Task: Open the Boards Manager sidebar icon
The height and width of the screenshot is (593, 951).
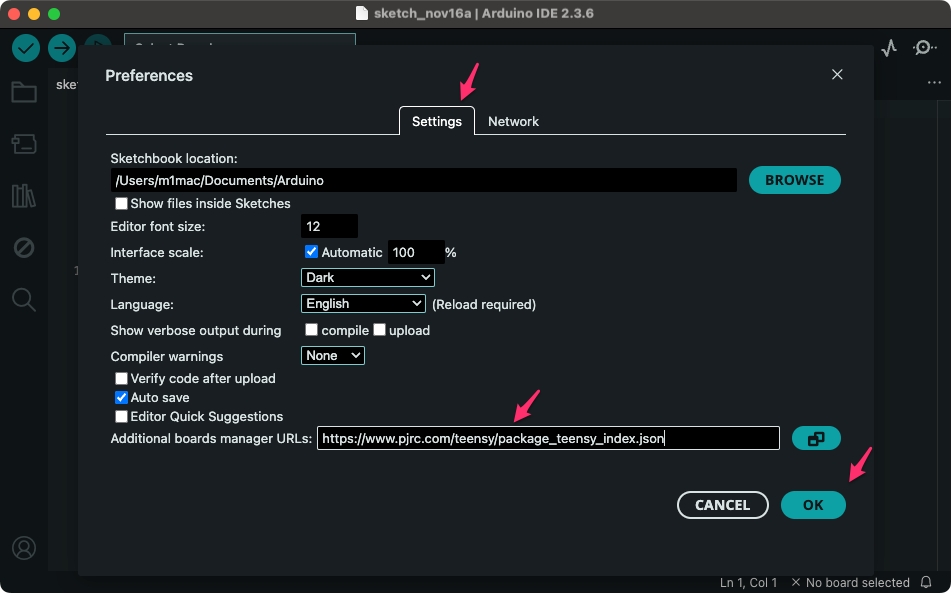Action: point(24,144)
